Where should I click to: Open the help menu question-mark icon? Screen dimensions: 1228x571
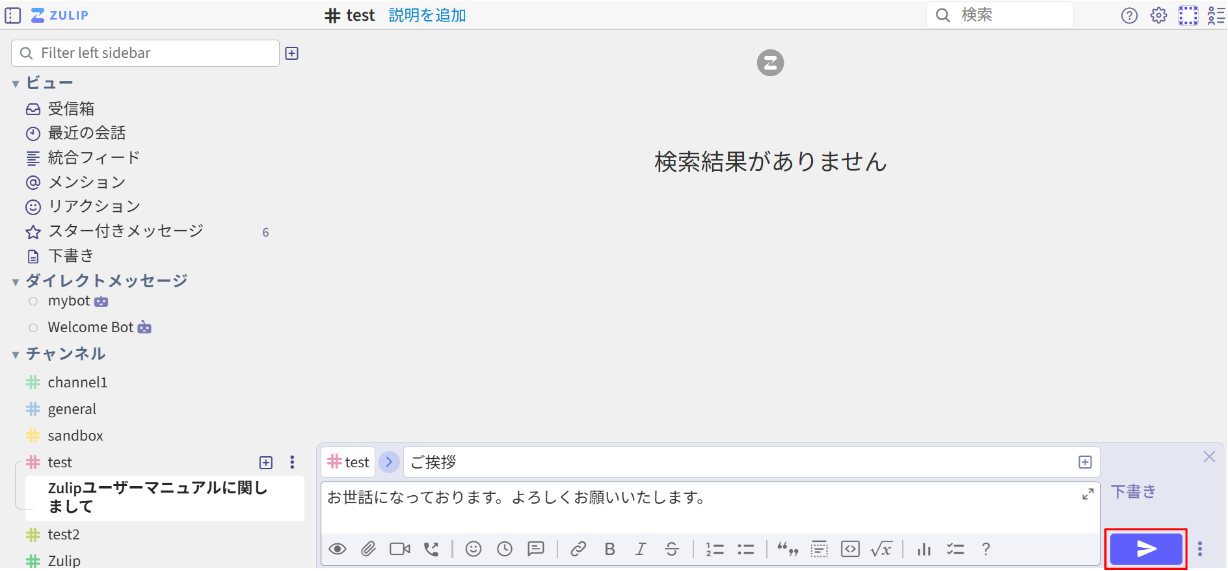coord(1130,15)
